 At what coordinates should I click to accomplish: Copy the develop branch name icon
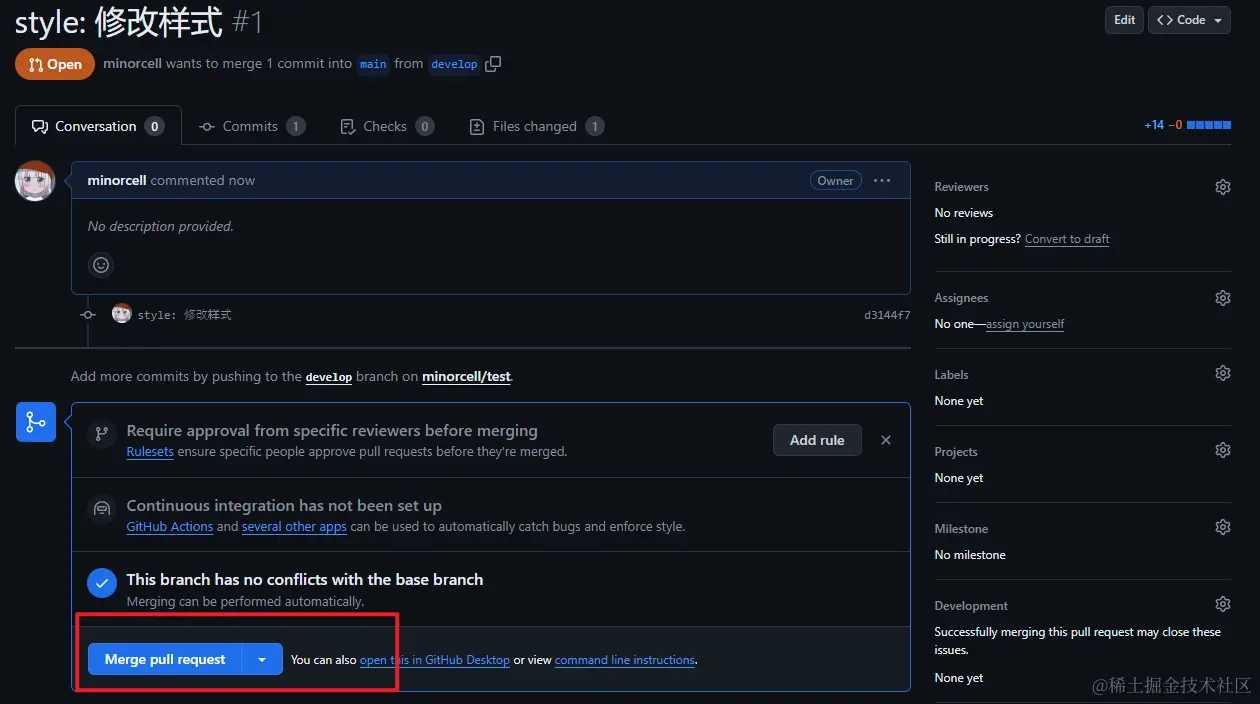pos(493,64)
